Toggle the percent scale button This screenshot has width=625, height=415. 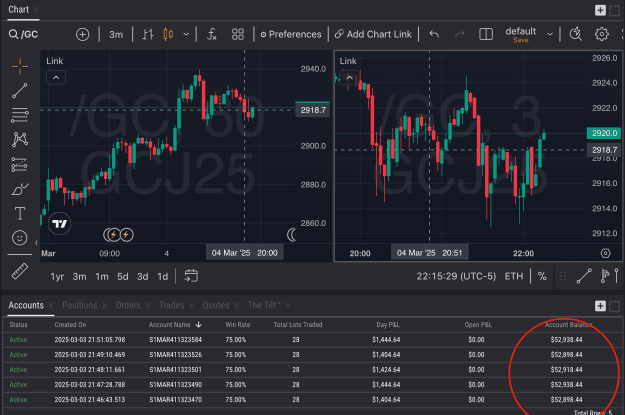[542, 276]
